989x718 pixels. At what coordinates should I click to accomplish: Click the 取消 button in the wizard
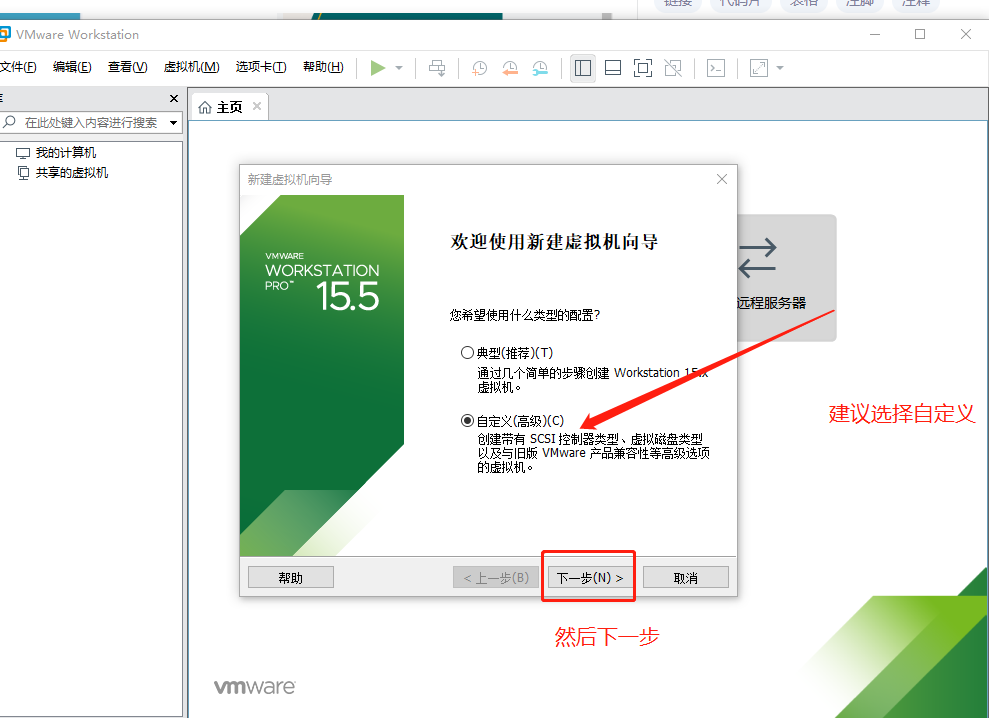686,577
